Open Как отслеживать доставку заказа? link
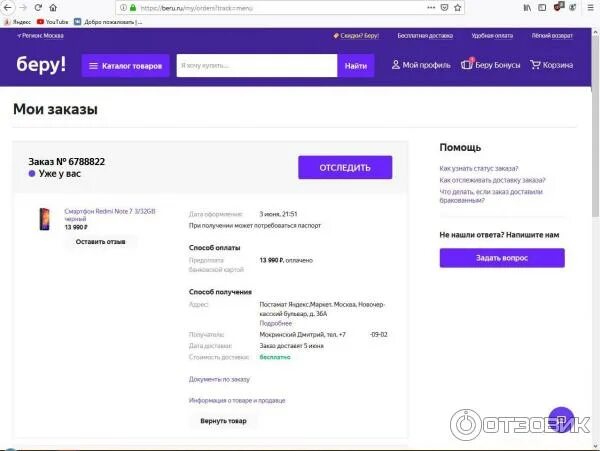This screenshot has width=600, height=451. [x=492, y=180]
